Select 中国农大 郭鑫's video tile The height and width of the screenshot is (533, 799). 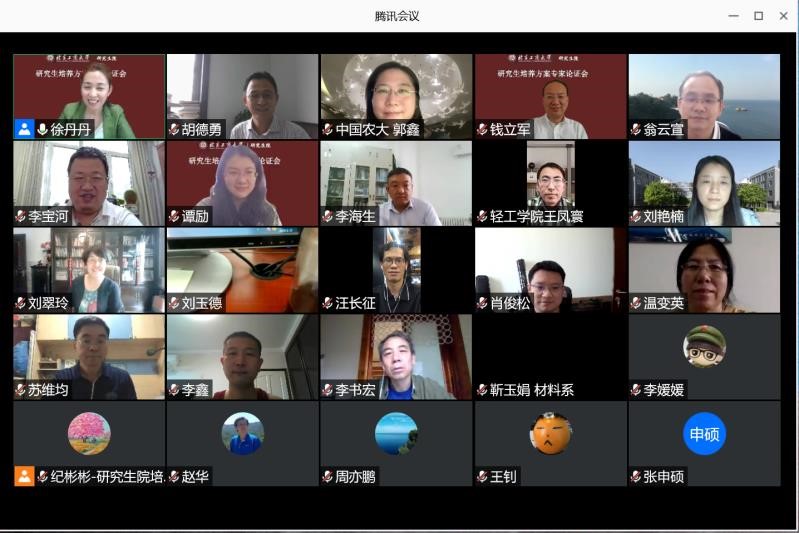[x=396, y=96]
